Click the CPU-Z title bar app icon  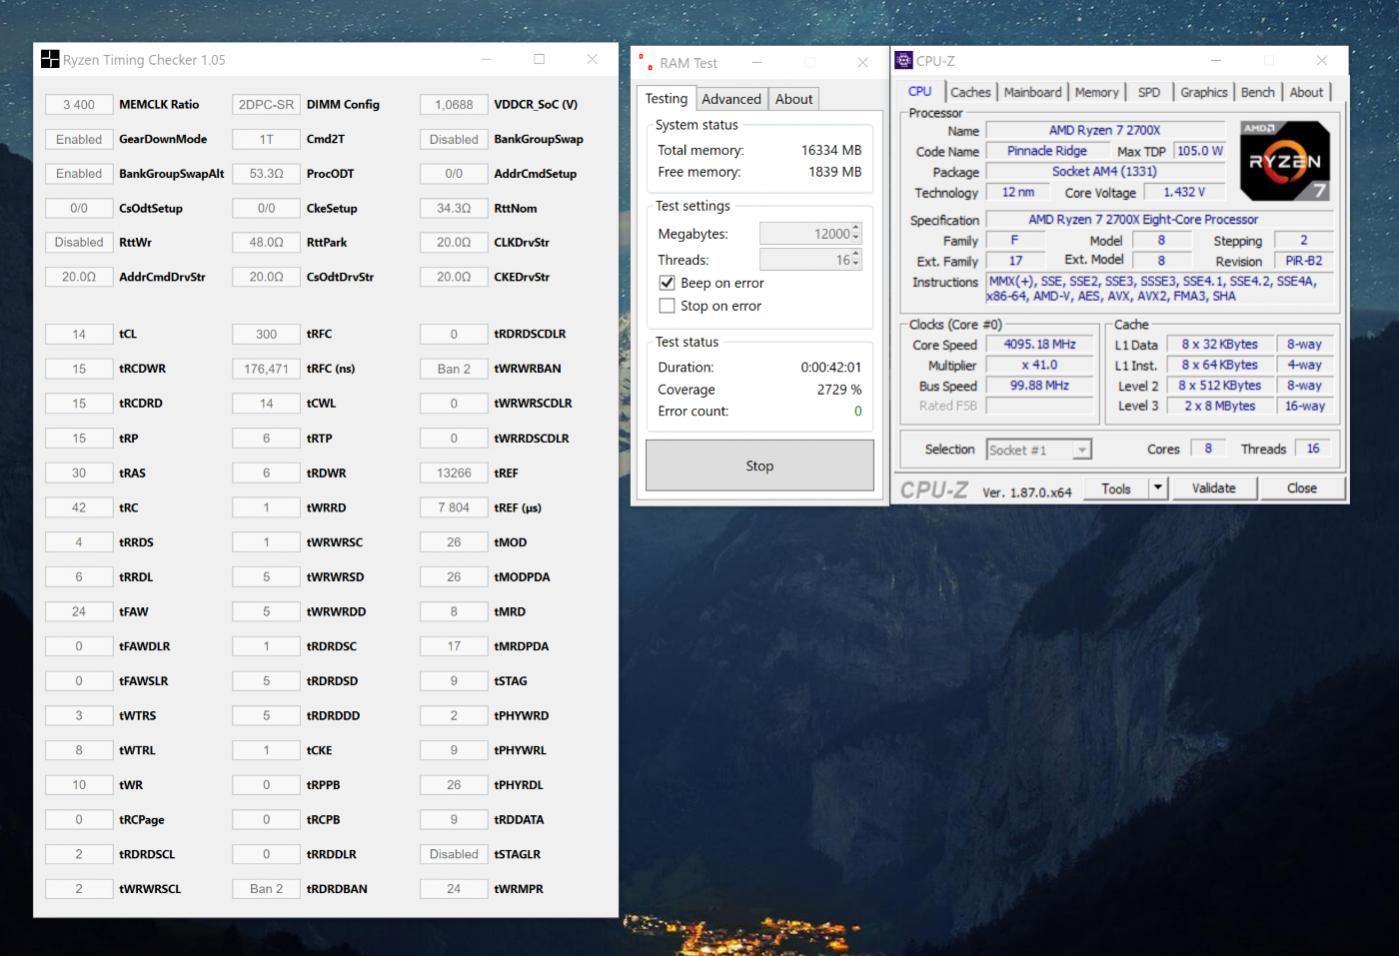tap(904, 60)
